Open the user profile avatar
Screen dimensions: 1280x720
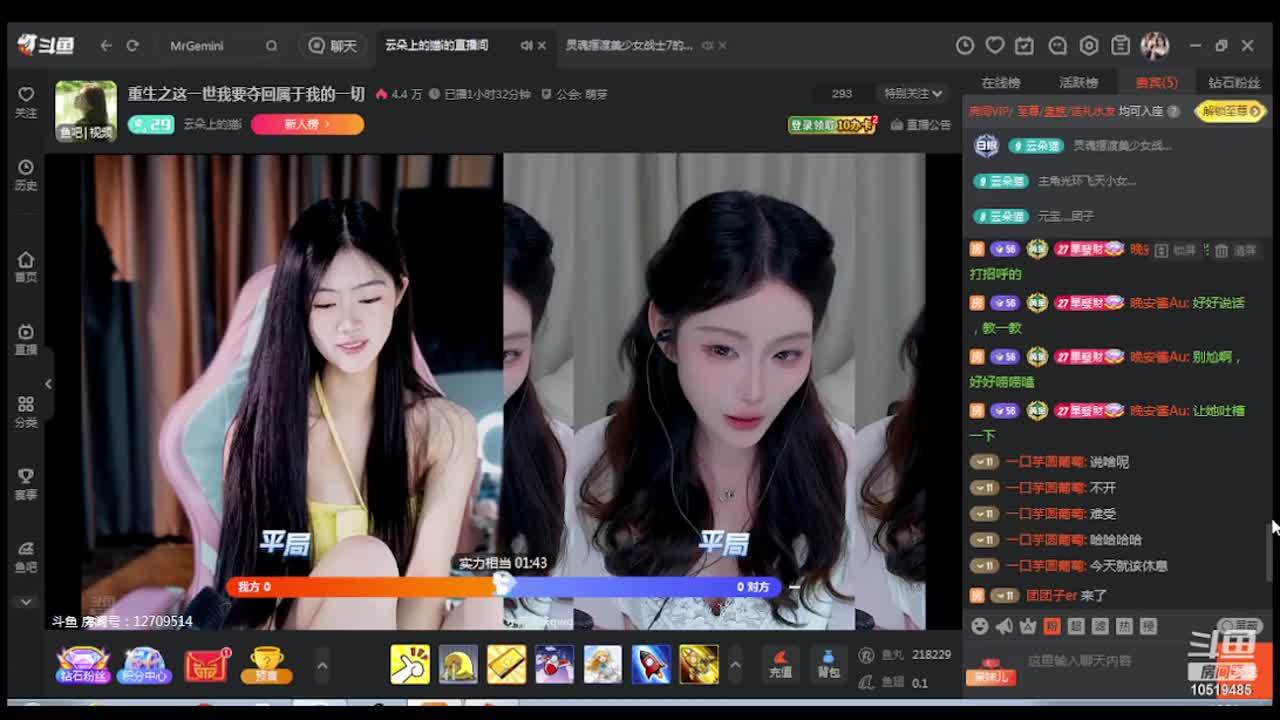[x=1155, y=45]
